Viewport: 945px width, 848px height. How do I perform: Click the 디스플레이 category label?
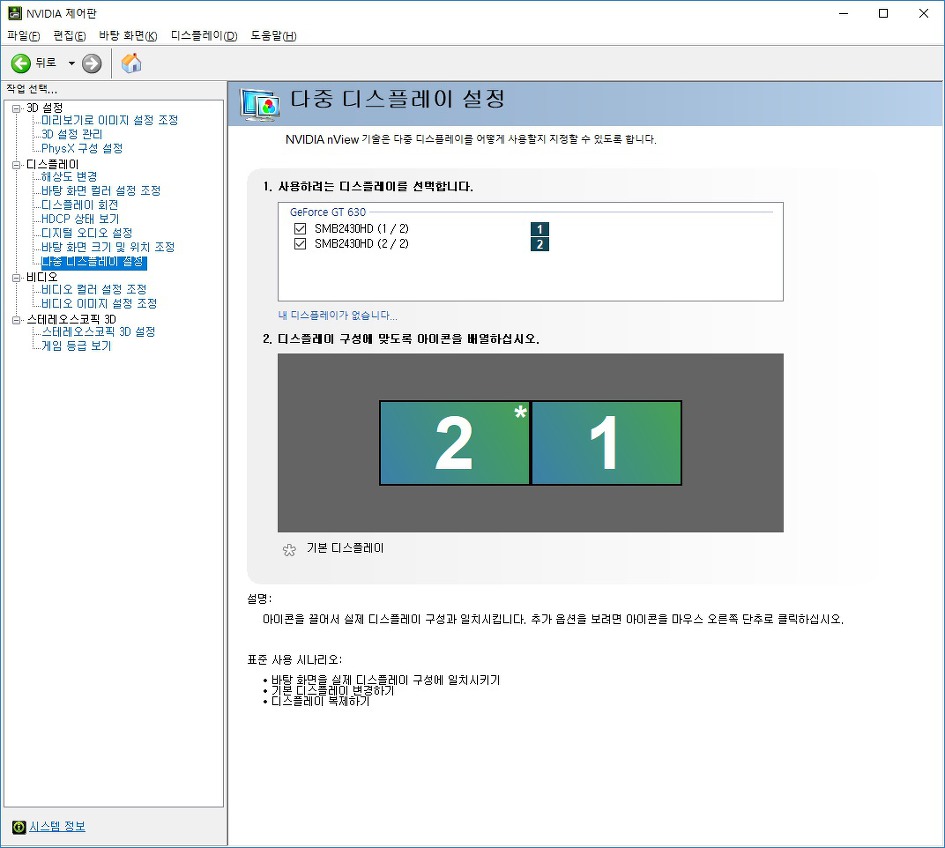pyautogui.click(x=52, y=165)
